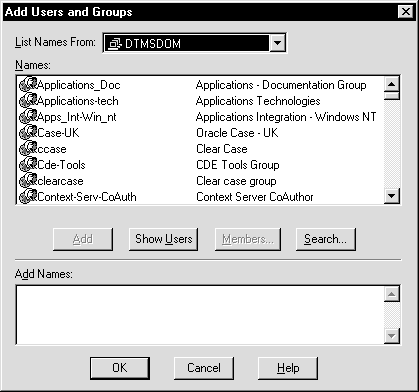419x392 pixels.
Task: Select the clearcase group name
Action: [x=60, y=181]
